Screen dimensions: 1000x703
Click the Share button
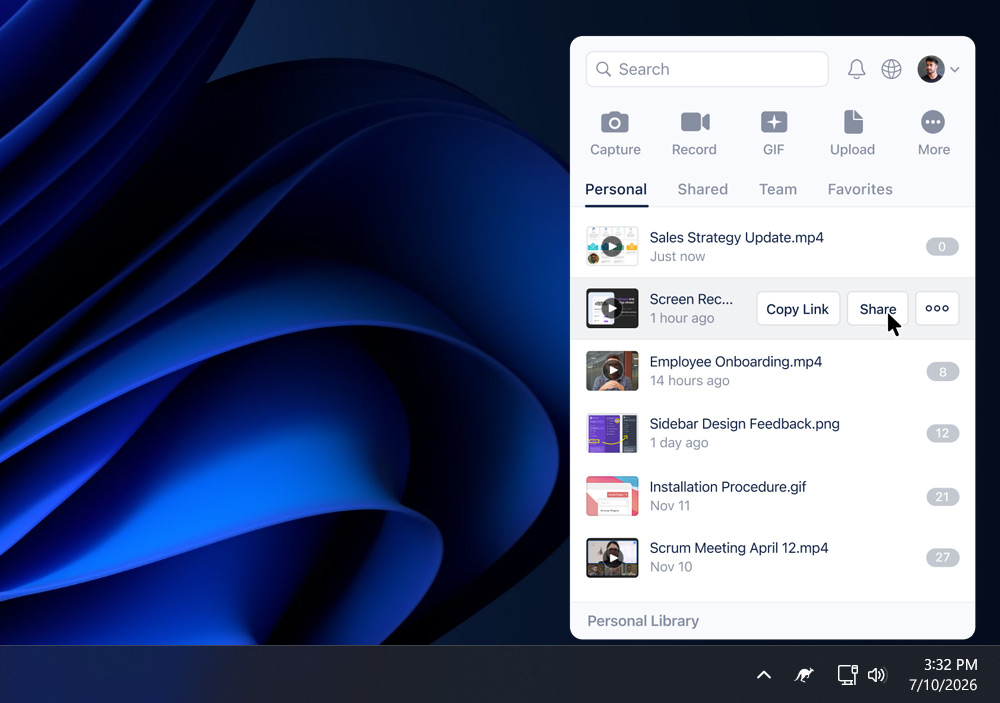click(x=878, y=309)
